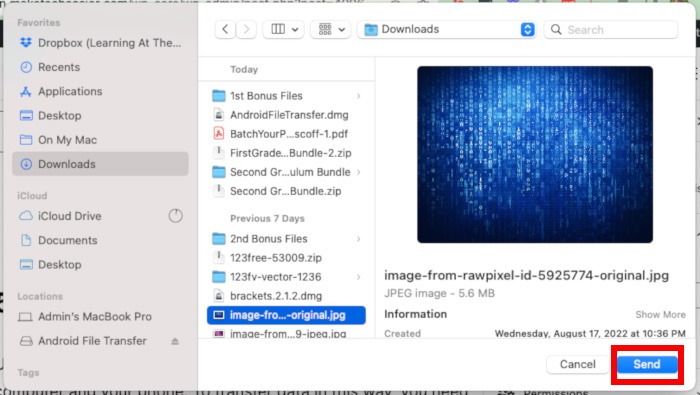700x395 pixels.
Task: Select Recents in the sidebar
Action: coord(100,67)
